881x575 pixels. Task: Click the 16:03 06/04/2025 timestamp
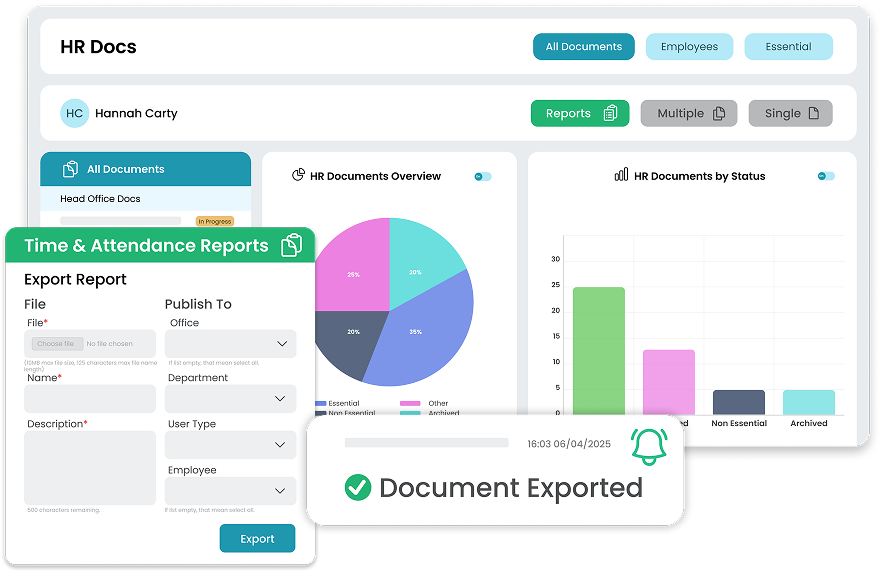569,444
